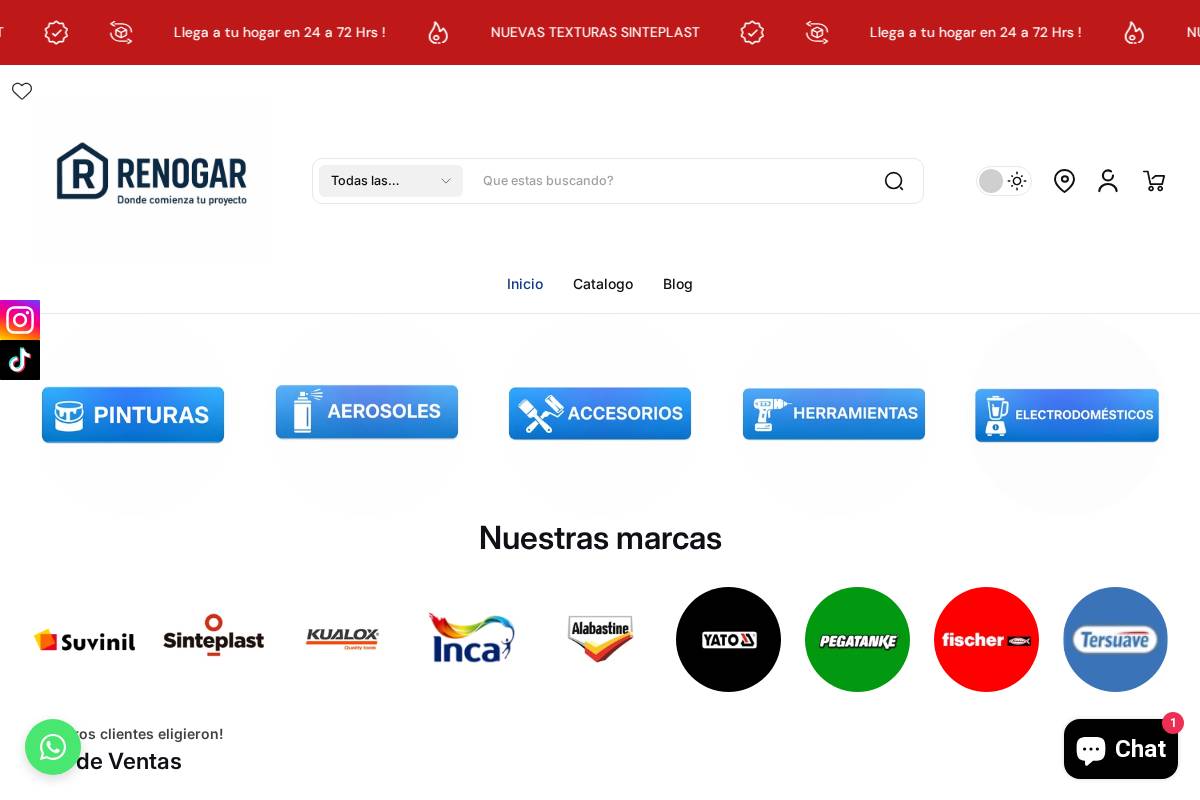Image resolution: width=1200 pixels, height=800 pixels.
Task: Open the shopping cart icon
Action: click(x=1154, y=181)
